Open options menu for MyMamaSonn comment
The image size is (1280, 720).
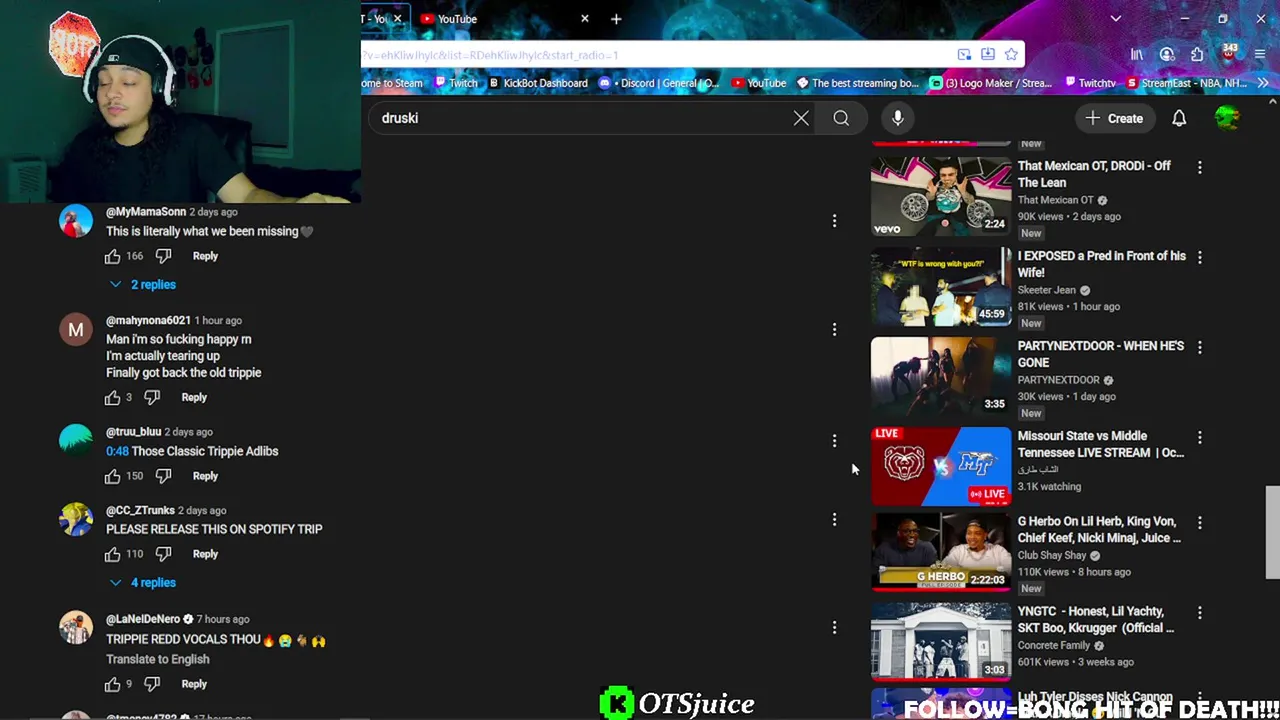[834, 220]
